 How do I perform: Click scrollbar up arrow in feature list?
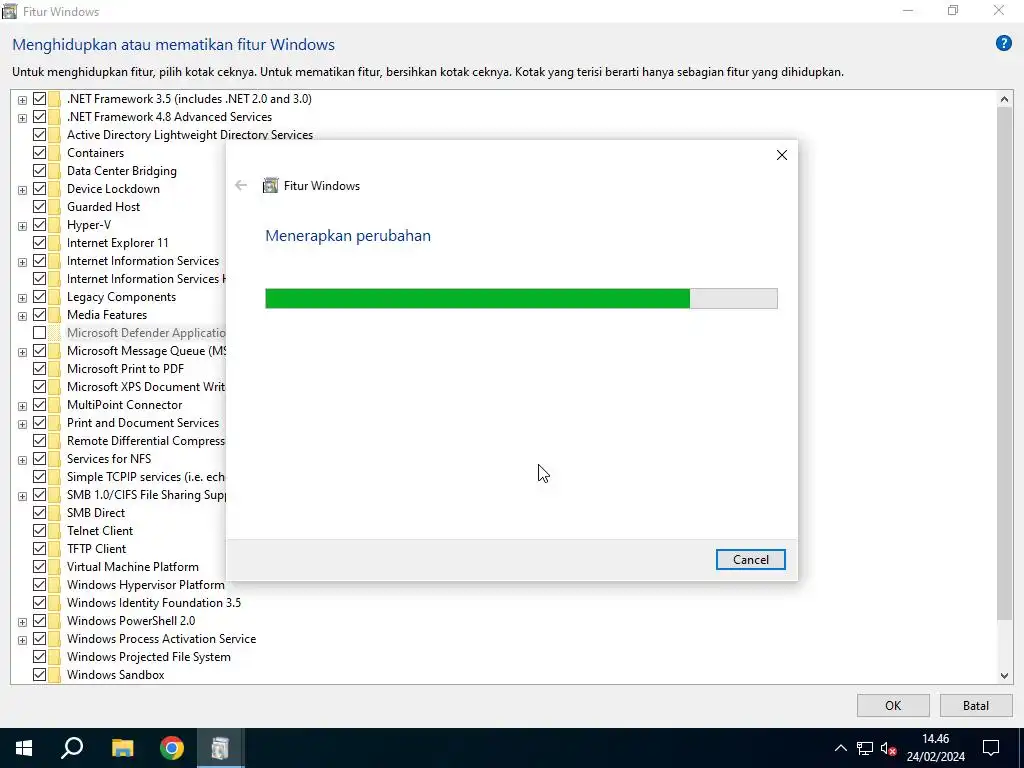pyautogui.click(x=1004, y=99)
